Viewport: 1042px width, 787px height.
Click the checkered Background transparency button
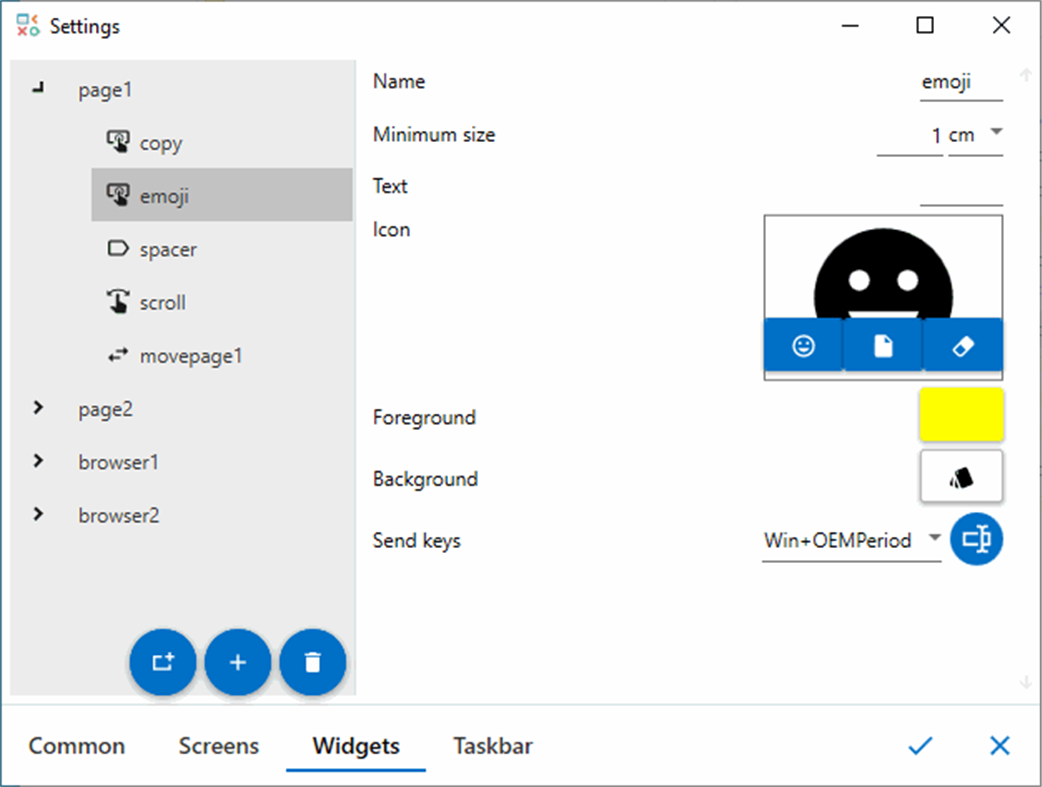(960, 476)
